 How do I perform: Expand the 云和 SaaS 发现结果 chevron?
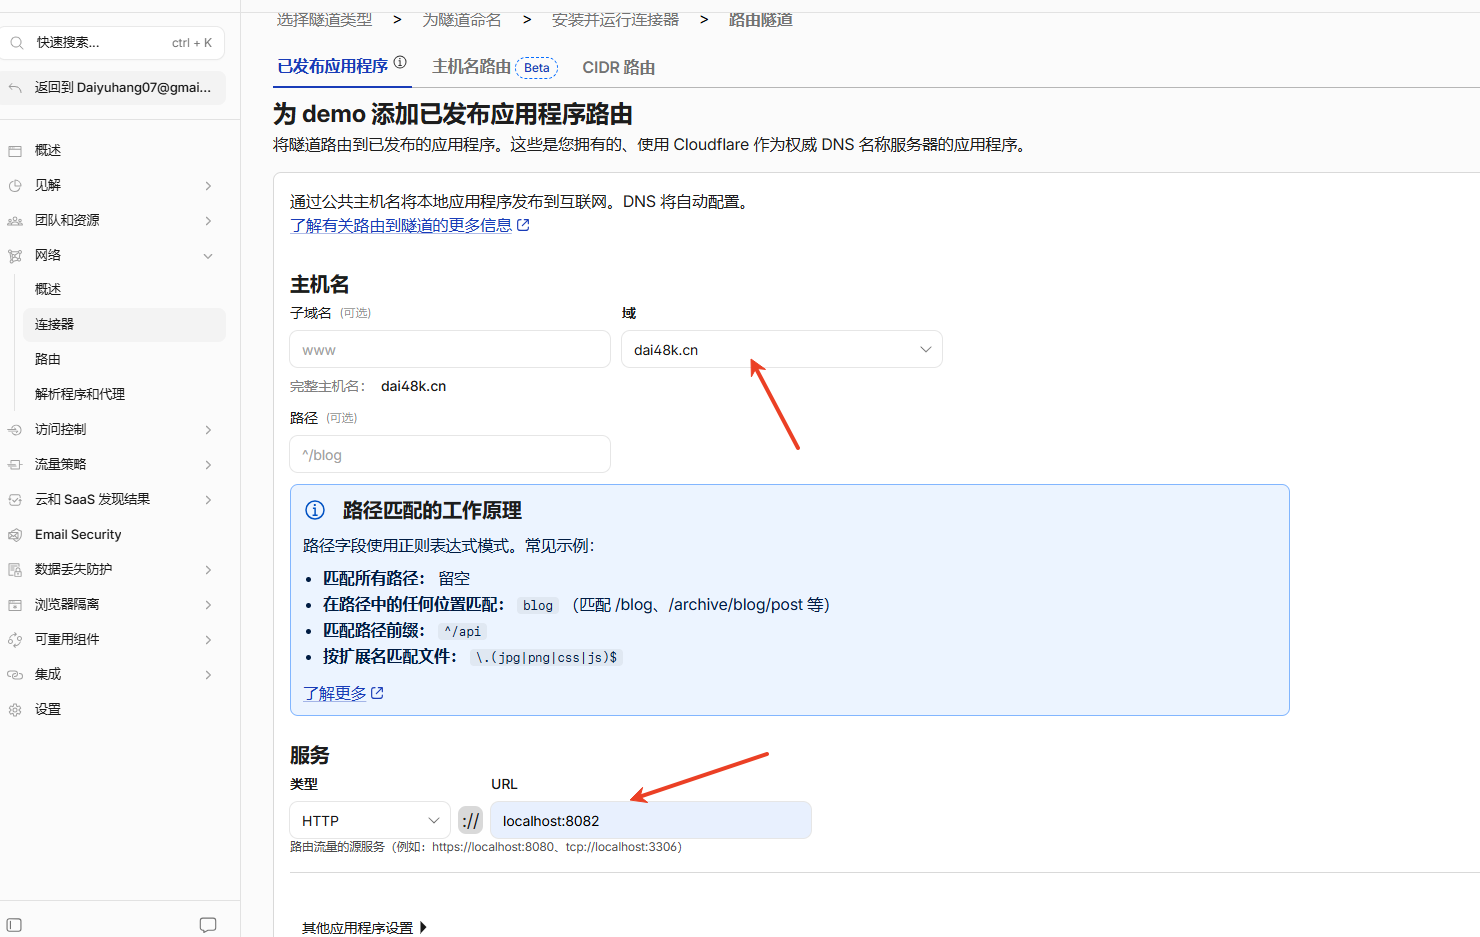click(208, 500)
